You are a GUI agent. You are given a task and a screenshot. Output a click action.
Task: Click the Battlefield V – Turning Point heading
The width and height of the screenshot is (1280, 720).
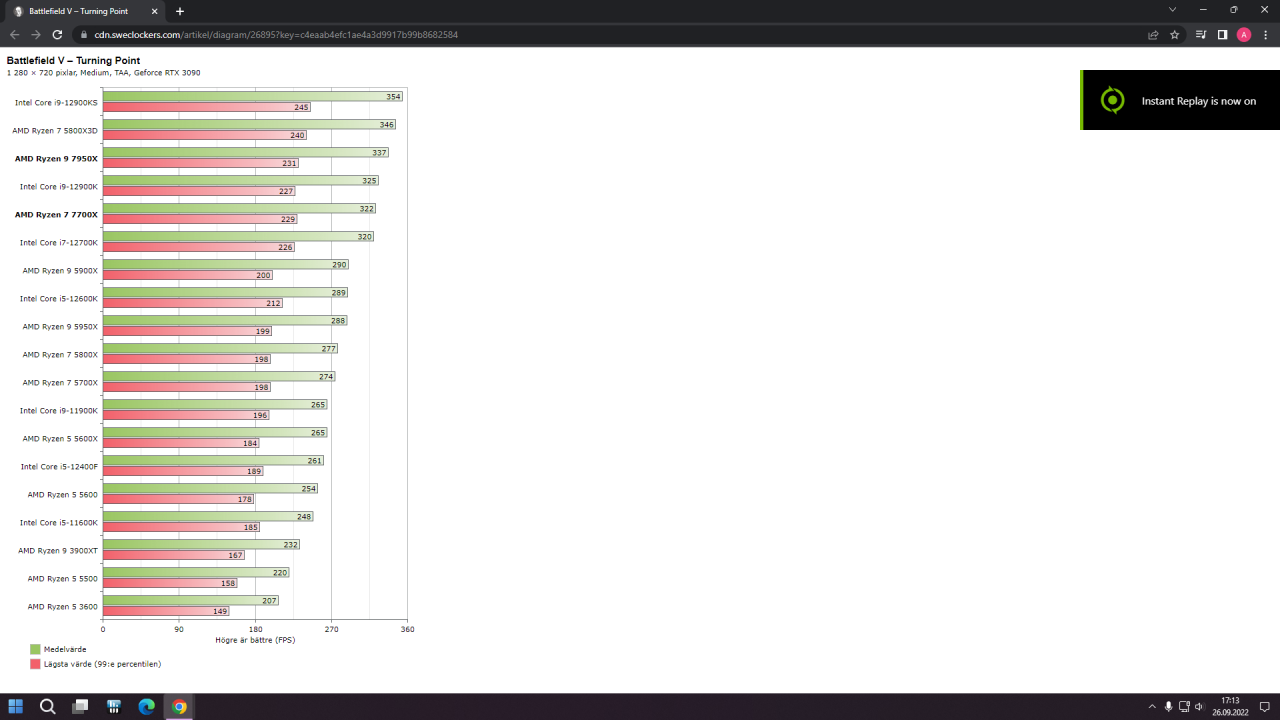tap(73, 61)
